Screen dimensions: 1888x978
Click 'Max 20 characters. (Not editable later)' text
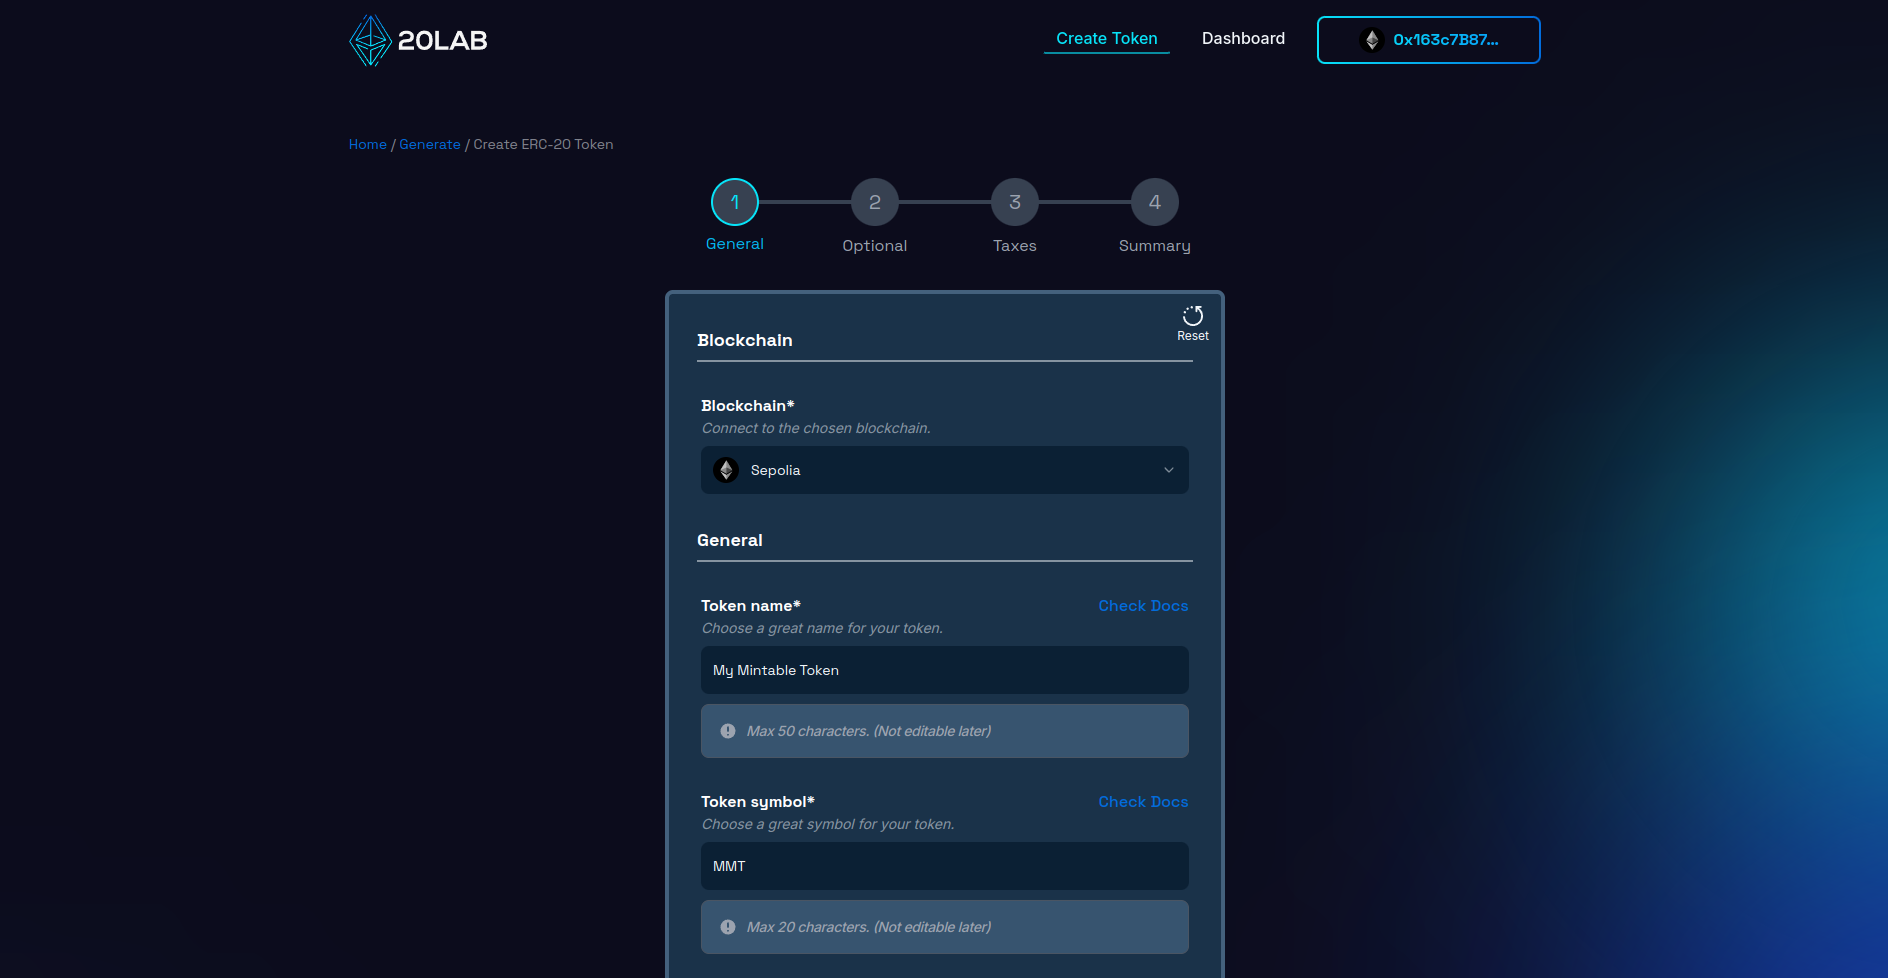pyautogui.click(x=869, y=927)
